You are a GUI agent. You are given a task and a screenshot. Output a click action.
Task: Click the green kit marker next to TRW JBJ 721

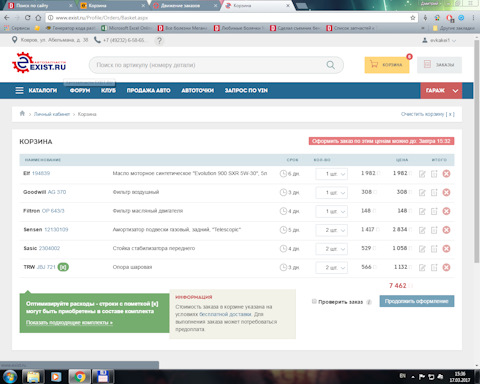tap(63, 267)
